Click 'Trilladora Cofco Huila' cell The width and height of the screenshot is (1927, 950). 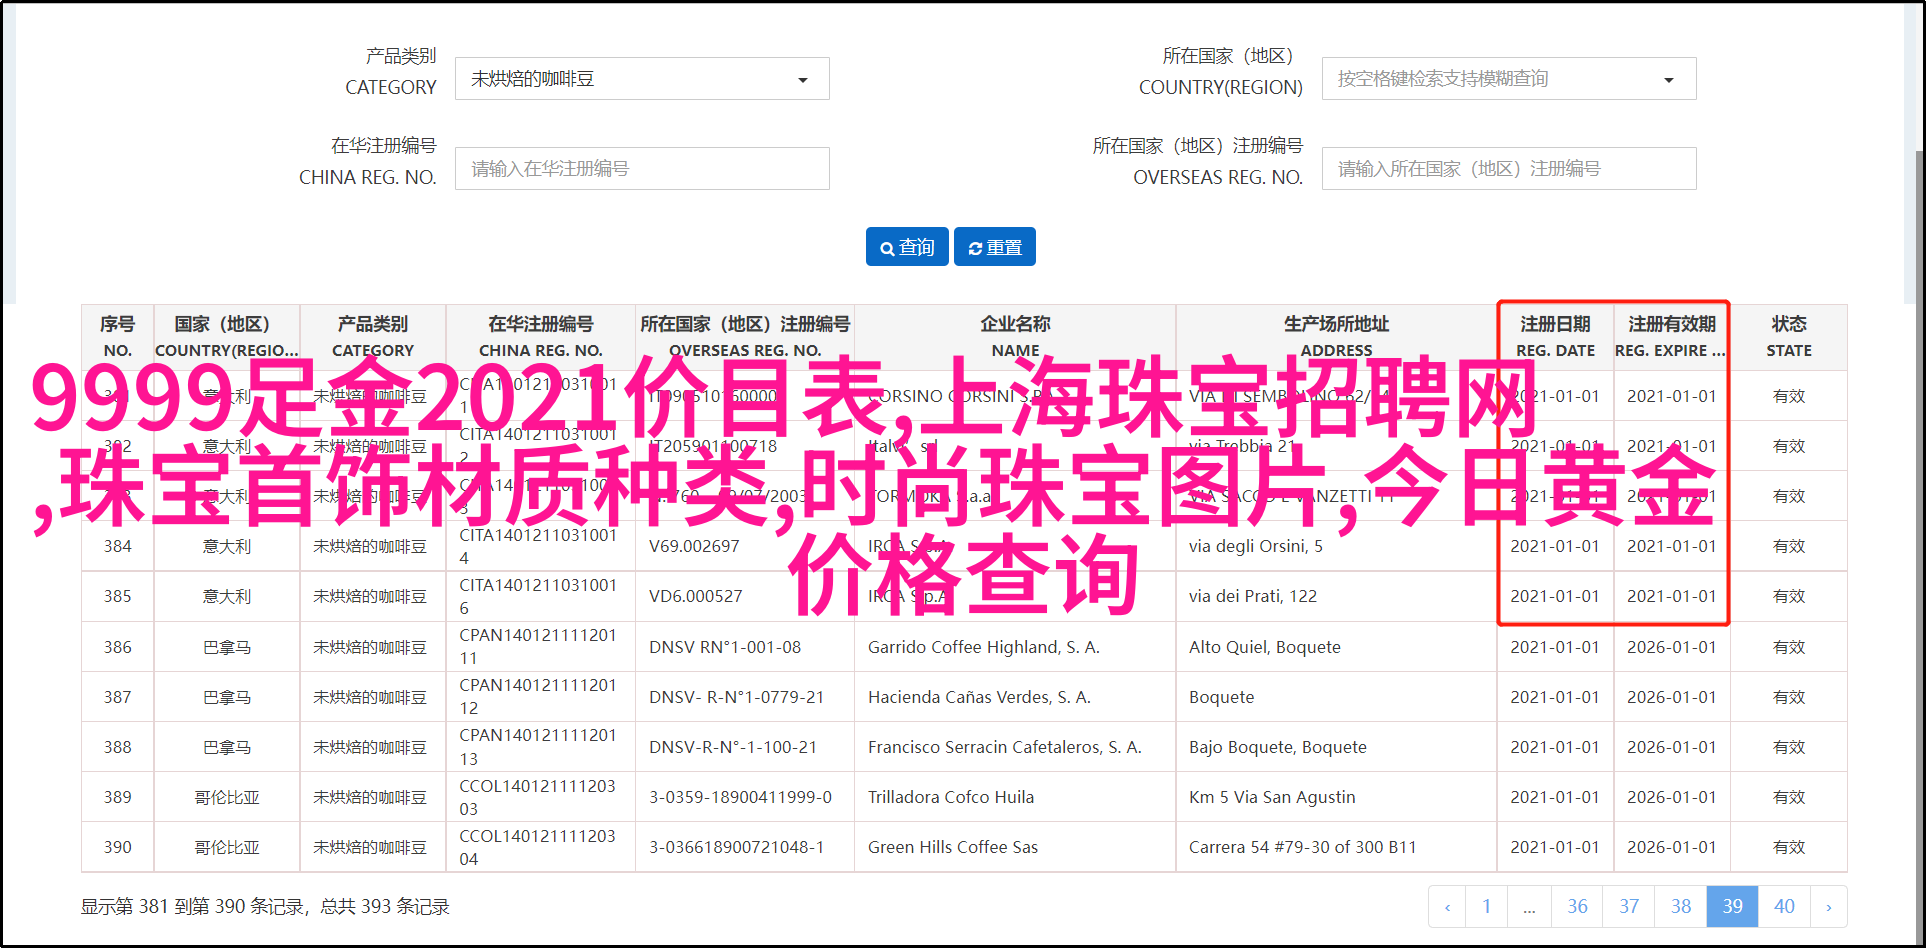click(x=1015, y=797)
